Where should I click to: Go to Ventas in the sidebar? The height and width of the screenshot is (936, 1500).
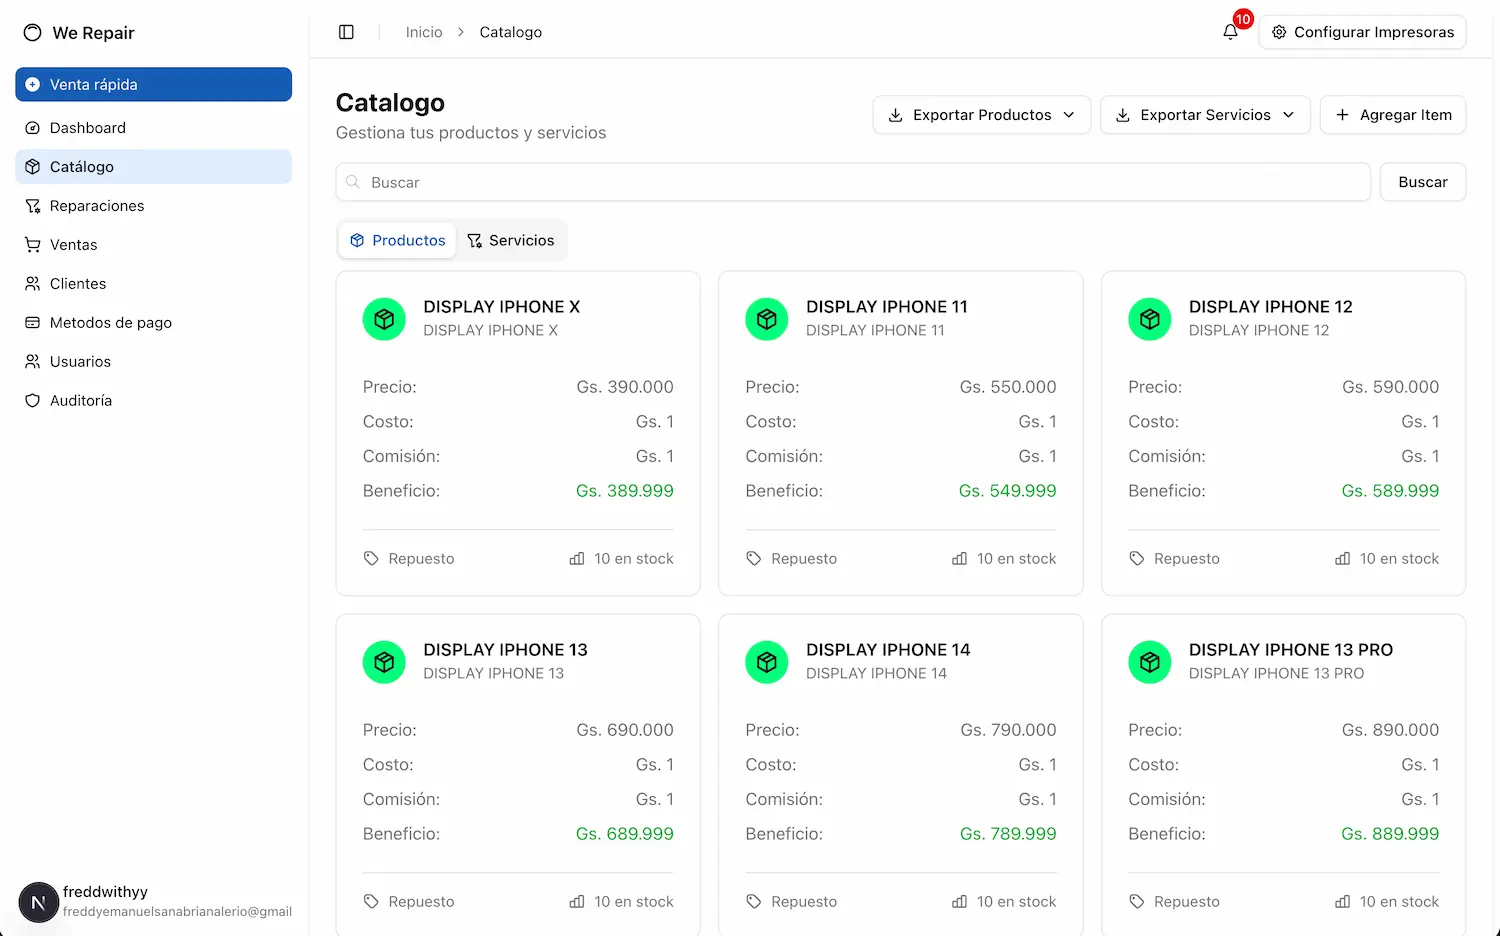153,245
